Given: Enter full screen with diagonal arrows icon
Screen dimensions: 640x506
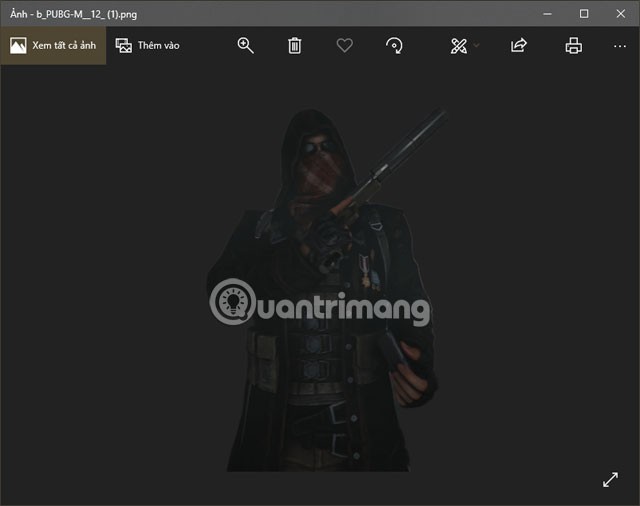Looking at the screenshot, I should coord(610,479).
